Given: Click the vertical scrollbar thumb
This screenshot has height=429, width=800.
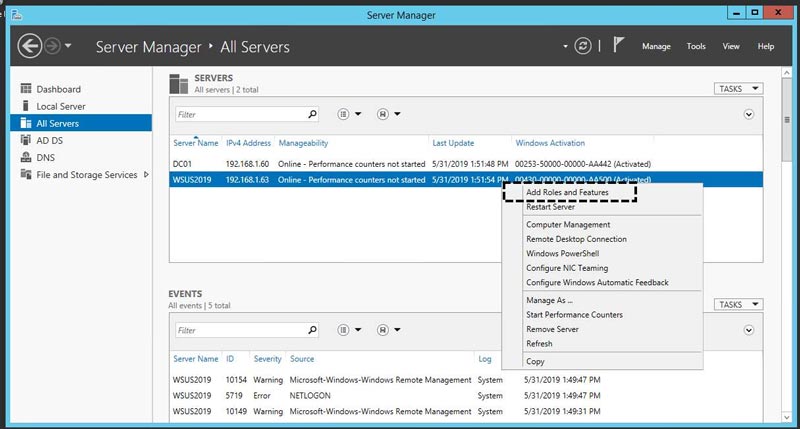Looking at the screenshot, I should point(787,120).
